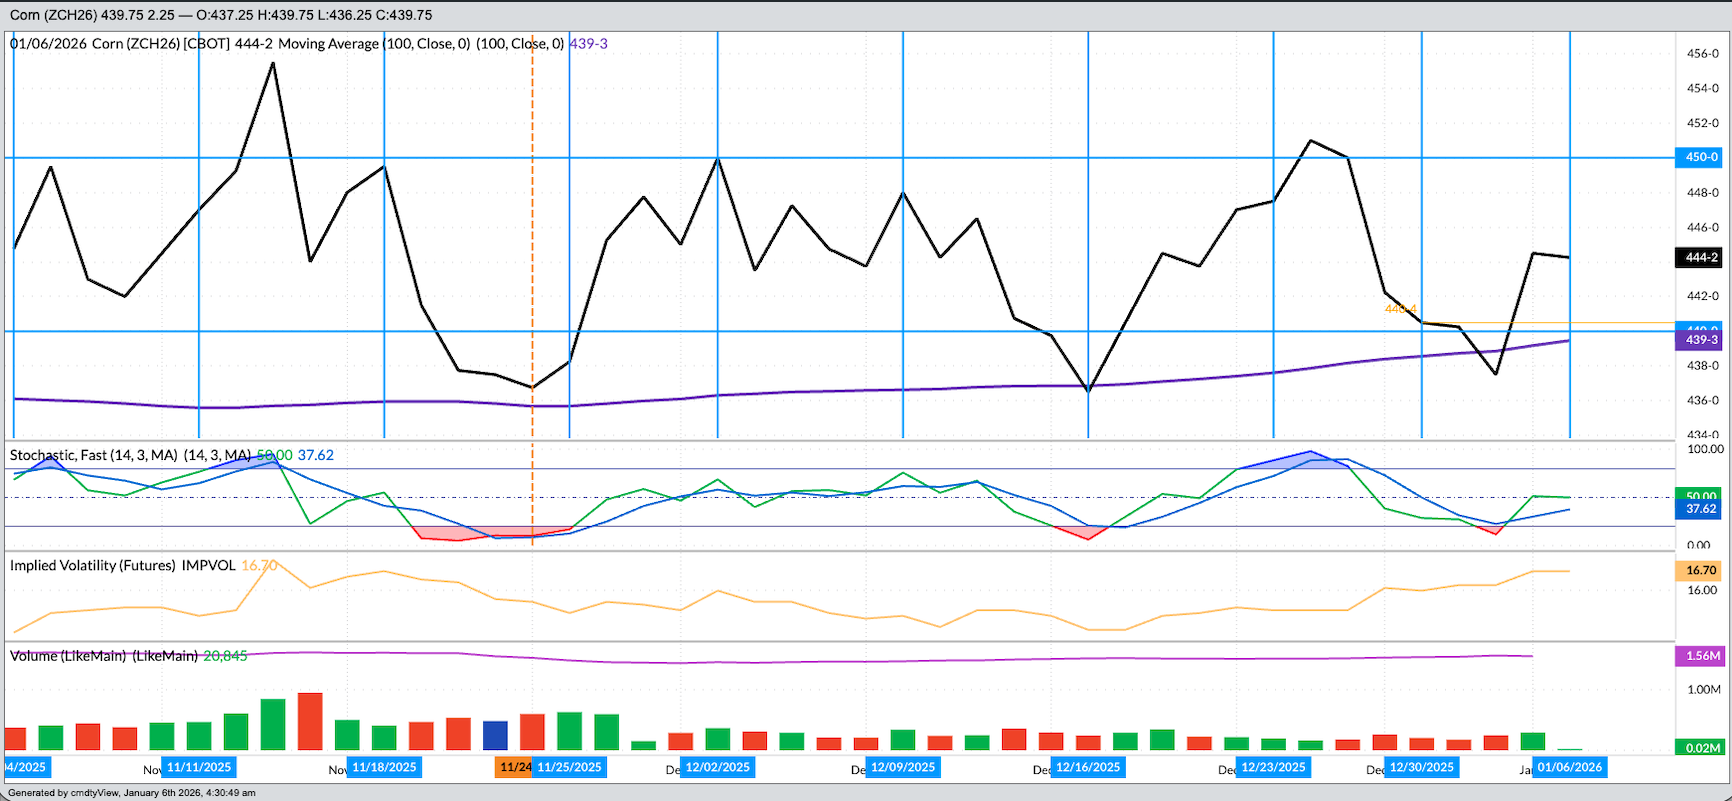
Task: Select the orange 11/24 date marker
Action: pyautogui.click(x=514, y=767)
